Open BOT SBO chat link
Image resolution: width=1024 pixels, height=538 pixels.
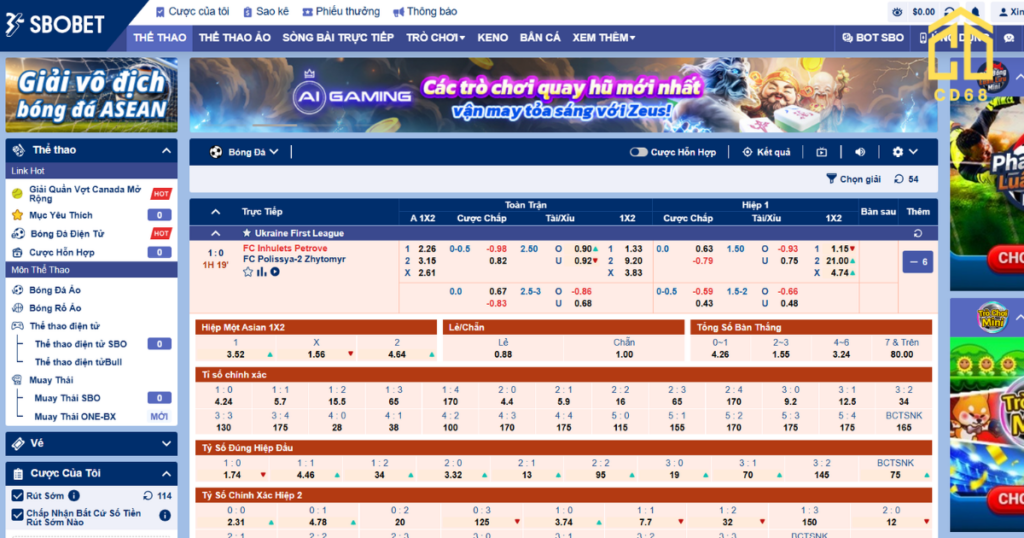[873, 38]
